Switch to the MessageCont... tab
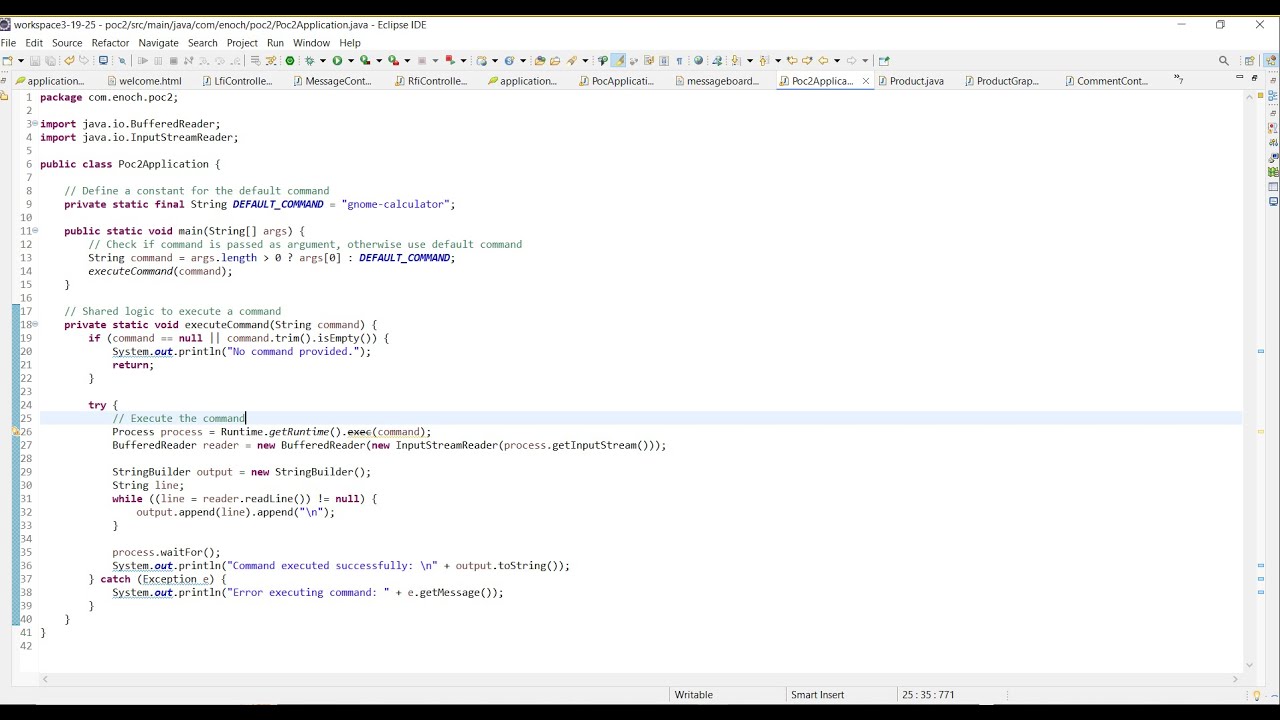 [332, 81]
